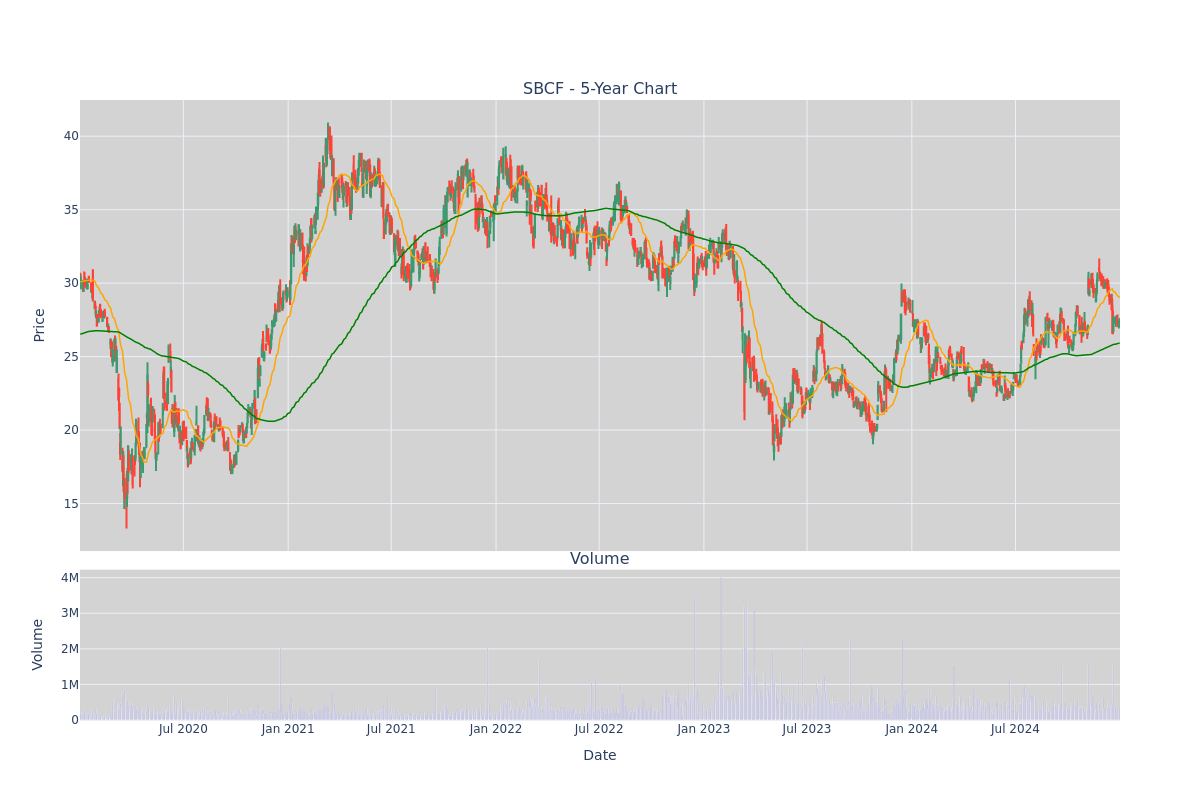
Task: Click the 'Jul 2024' date tick label
Action: (x=1015, y=729)
